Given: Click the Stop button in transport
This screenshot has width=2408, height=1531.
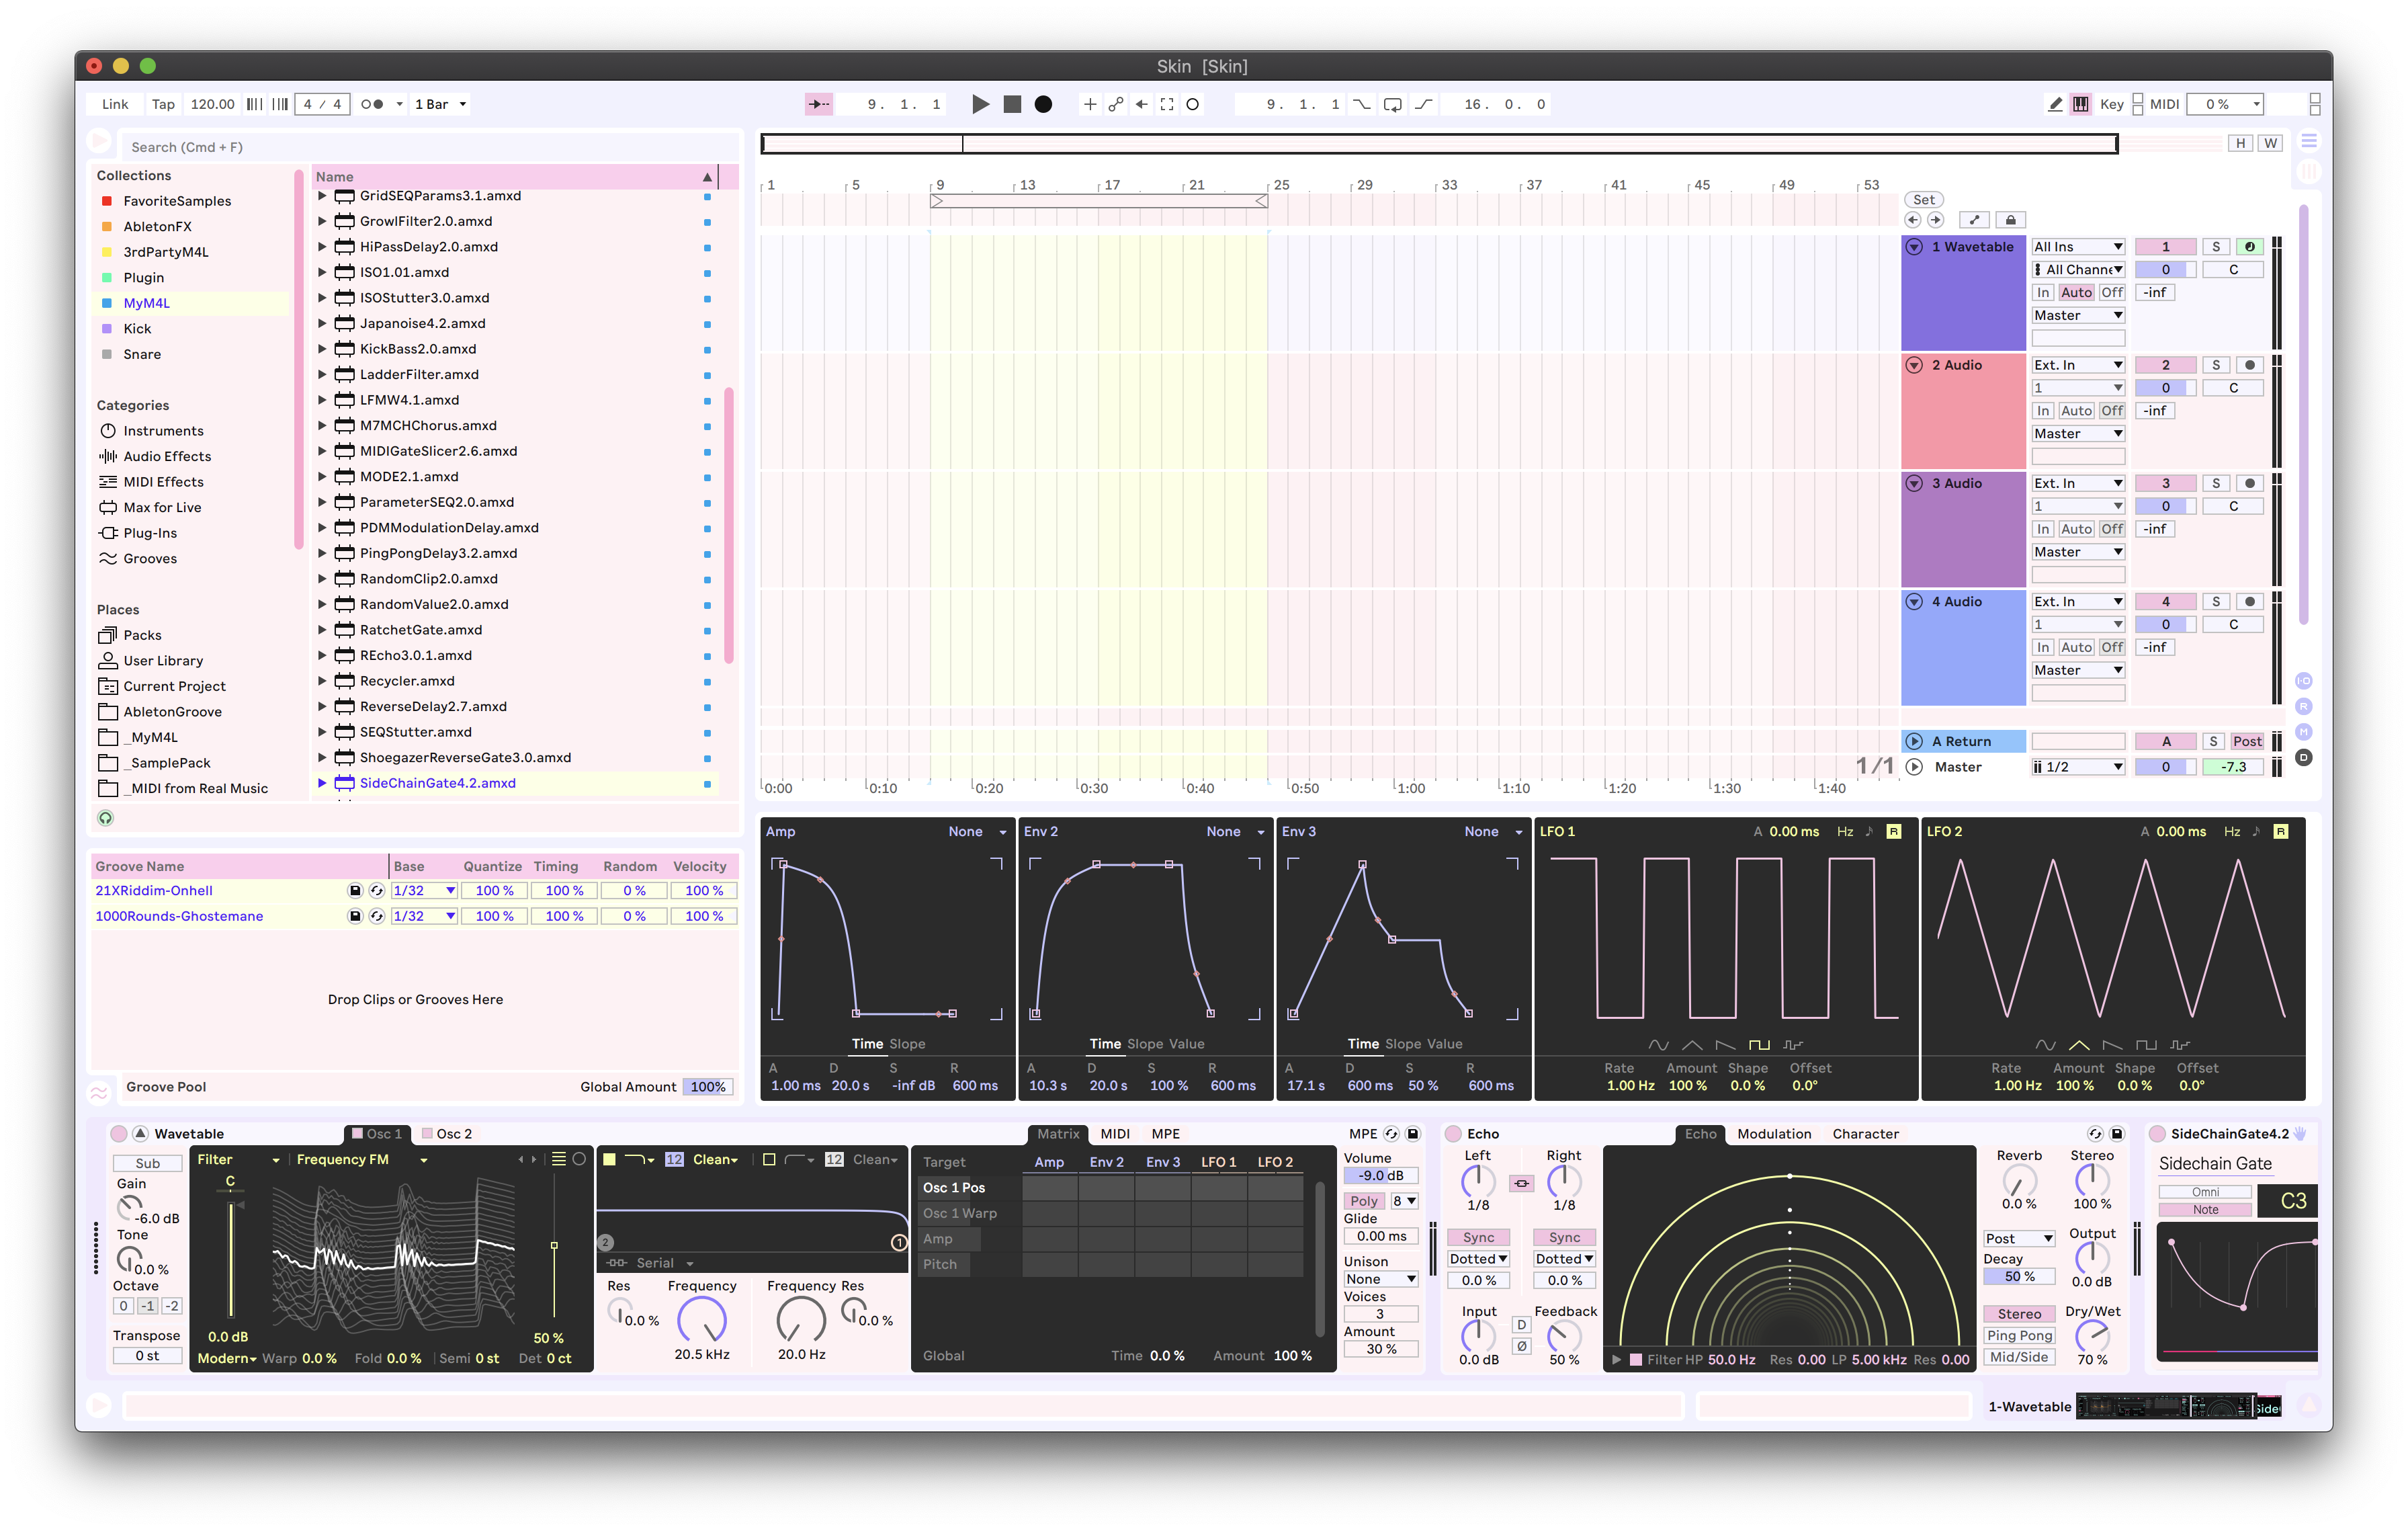Looking at the screenshot, I should tap(1012, 104).
